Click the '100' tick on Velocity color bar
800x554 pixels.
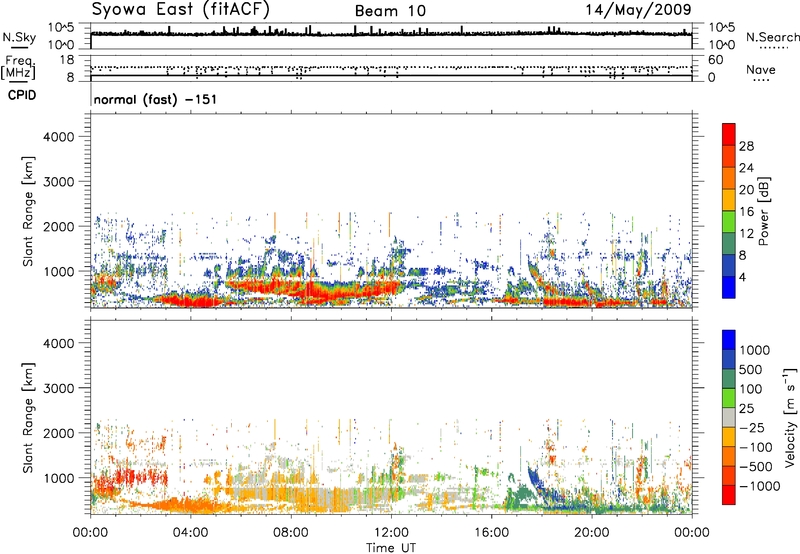pyautogui.click(x=751, y=389)
